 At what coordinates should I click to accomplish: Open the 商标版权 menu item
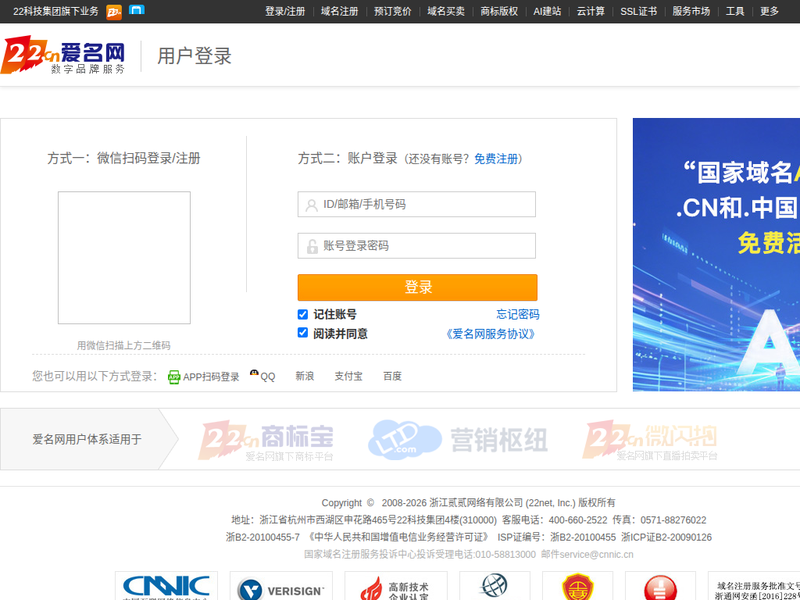(x=498, y=11)
